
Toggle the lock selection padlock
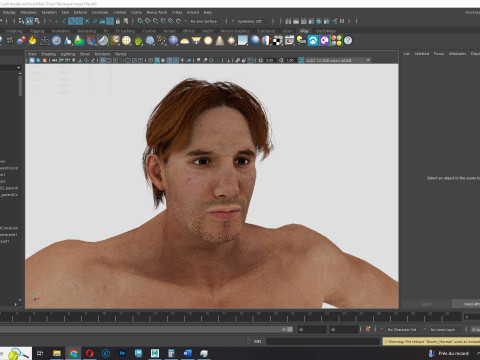(118, 21)
